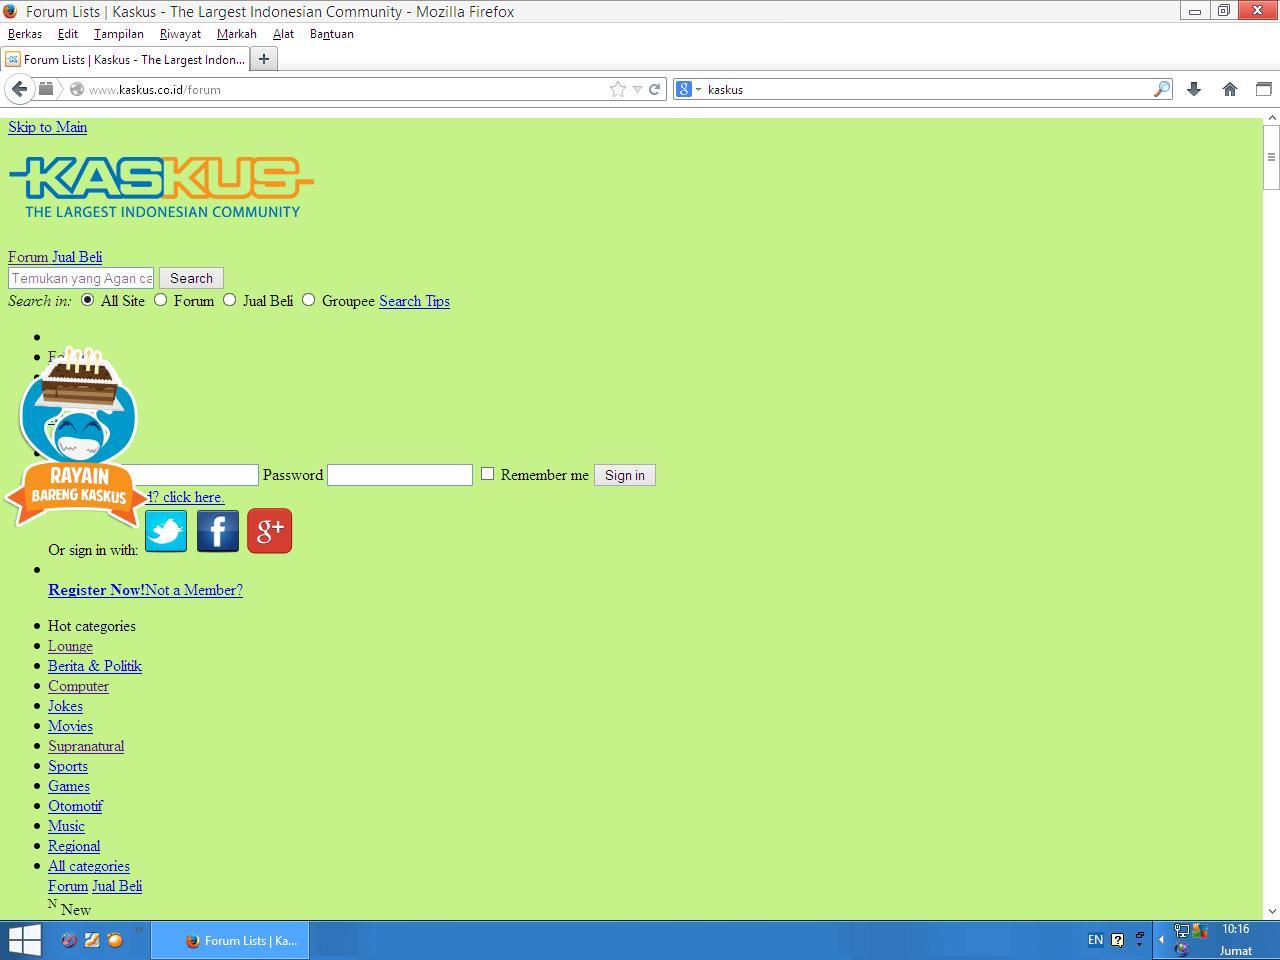Sign in with the Facebook icon
Image resolution: width=1280 pixels, height=960 pixels.
click(x=218, y=531)
